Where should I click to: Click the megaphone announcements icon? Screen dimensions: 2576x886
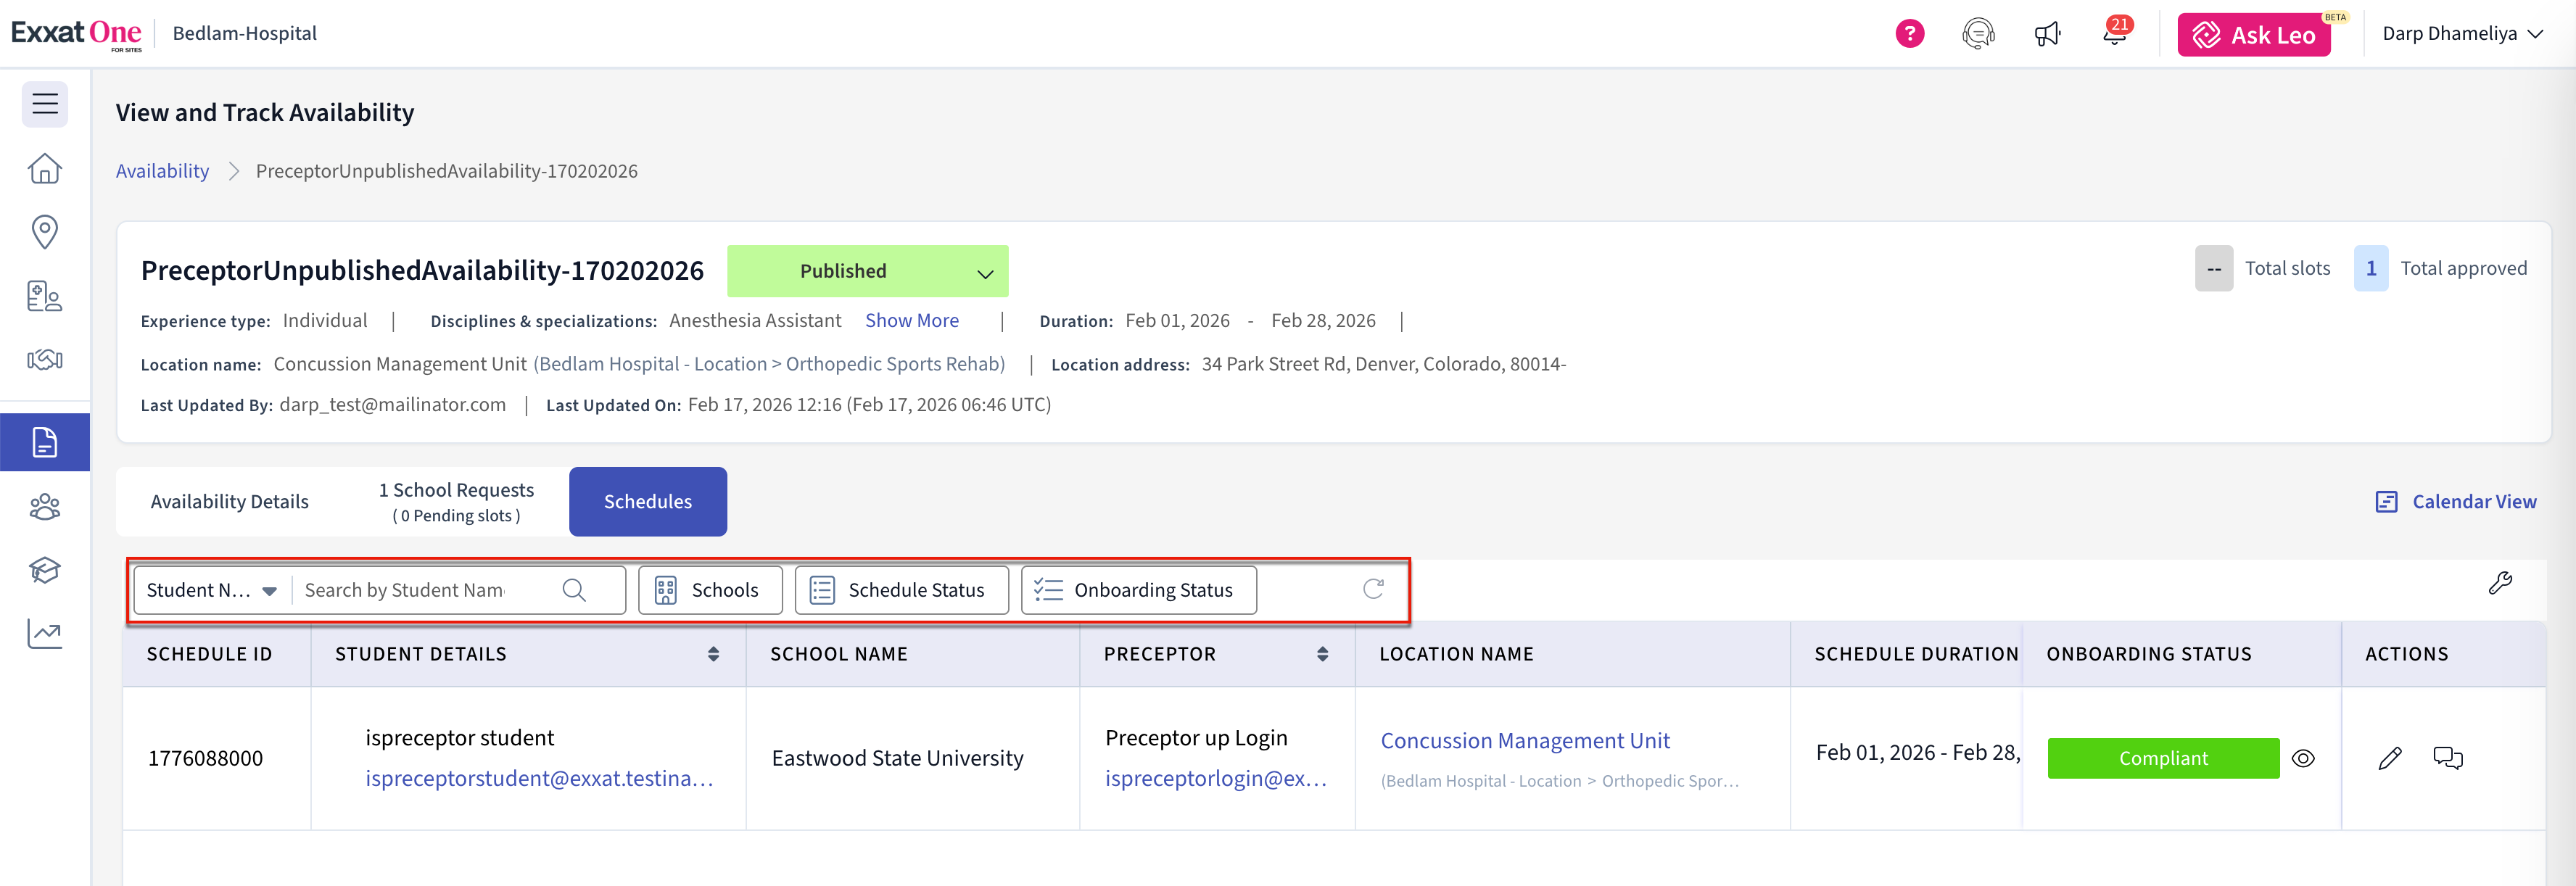point(2047,34)
